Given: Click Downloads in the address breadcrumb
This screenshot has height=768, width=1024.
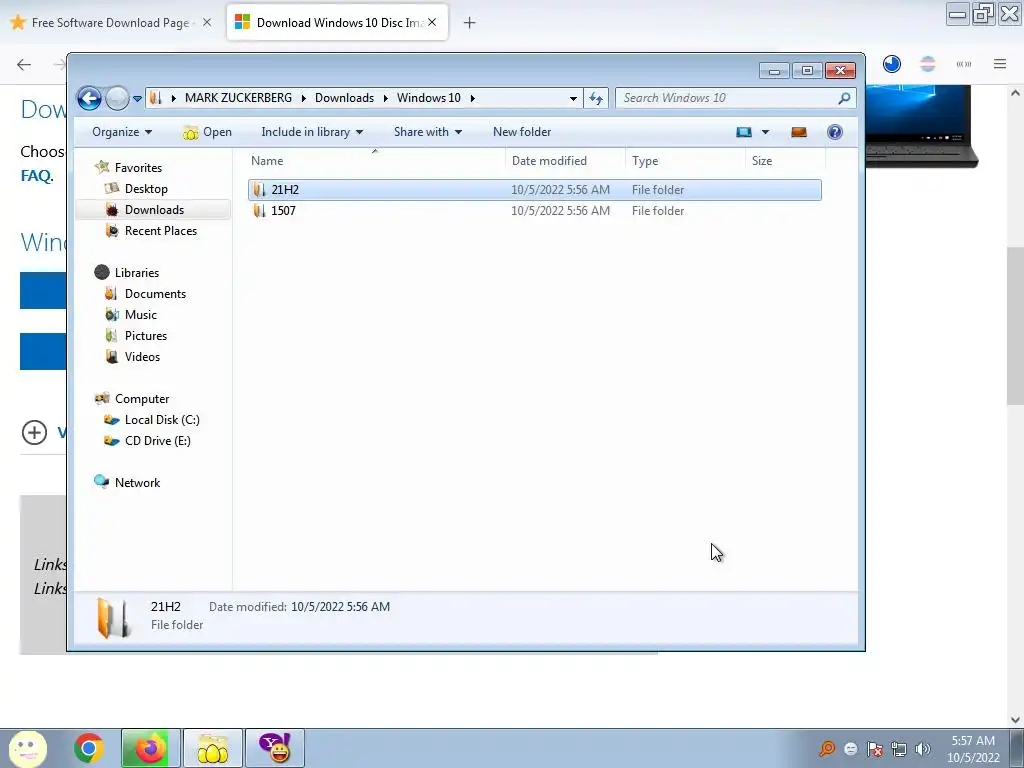Looking at the screenshot, I should [344, 98].
